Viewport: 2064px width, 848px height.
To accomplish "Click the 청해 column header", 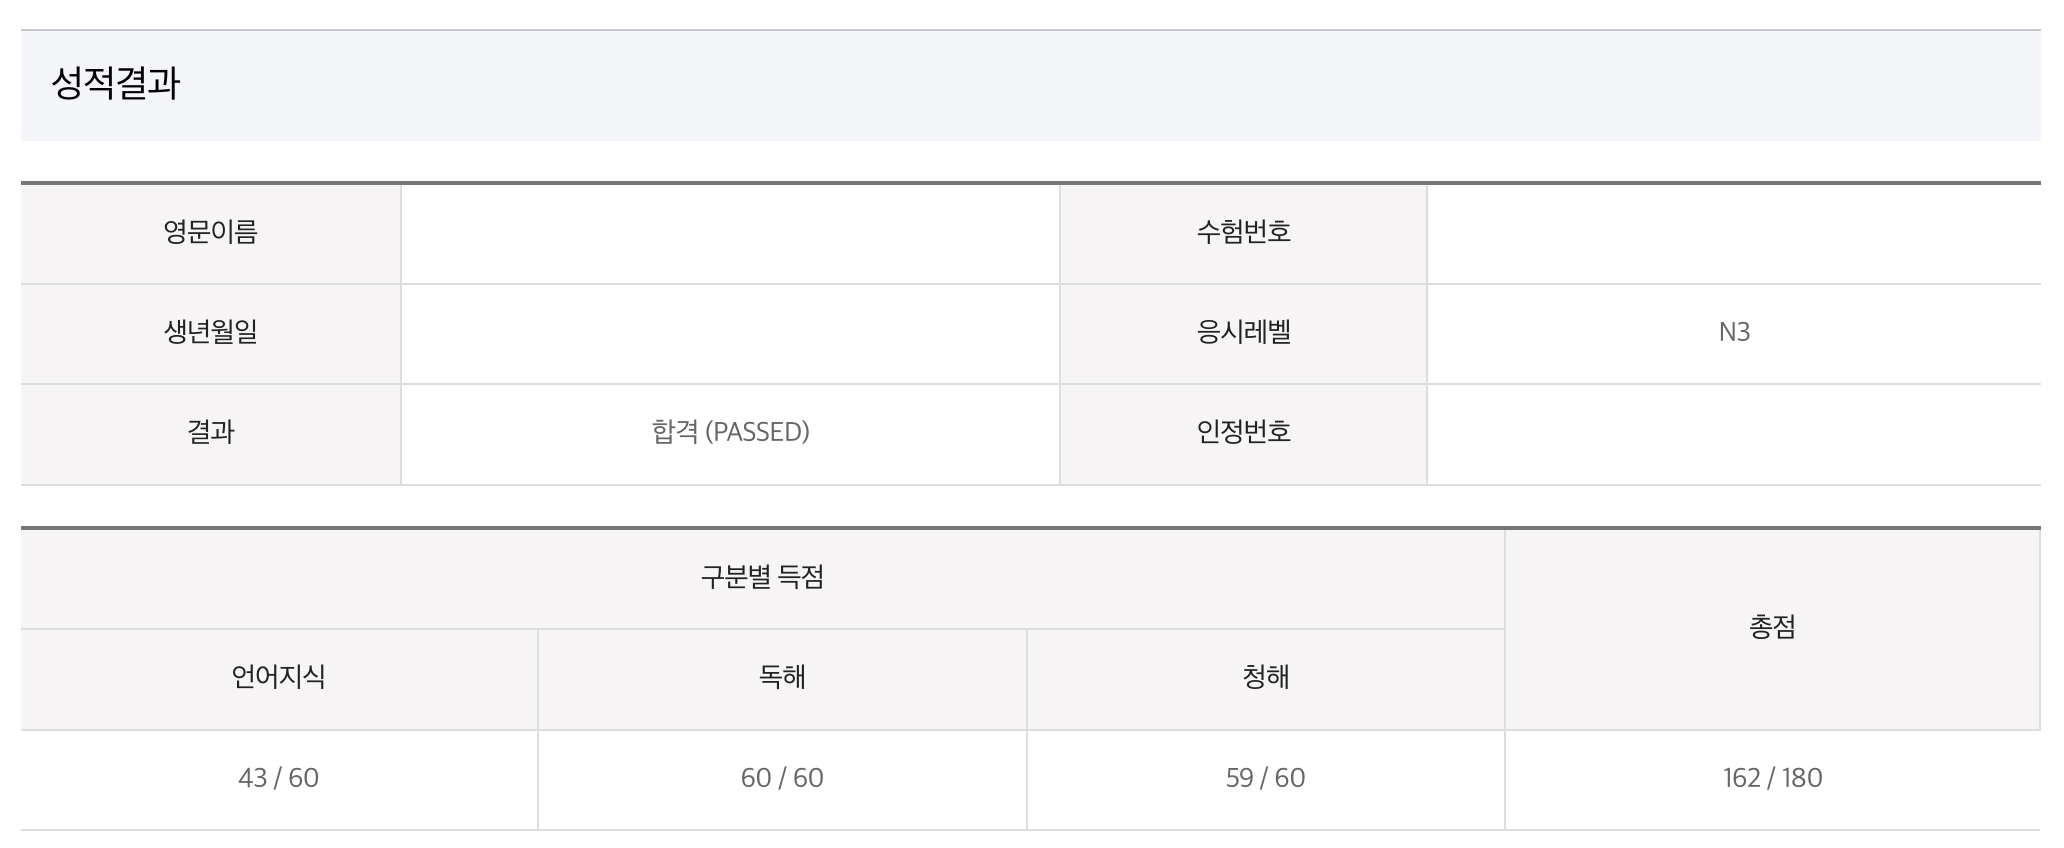I will (x=1265, y=677).
